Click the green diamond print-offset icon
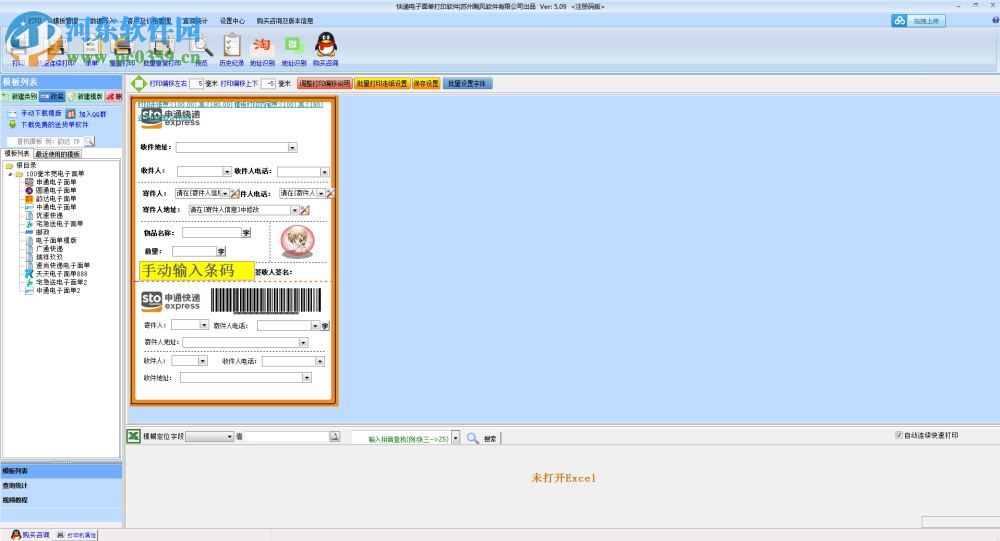 (138, 84)
